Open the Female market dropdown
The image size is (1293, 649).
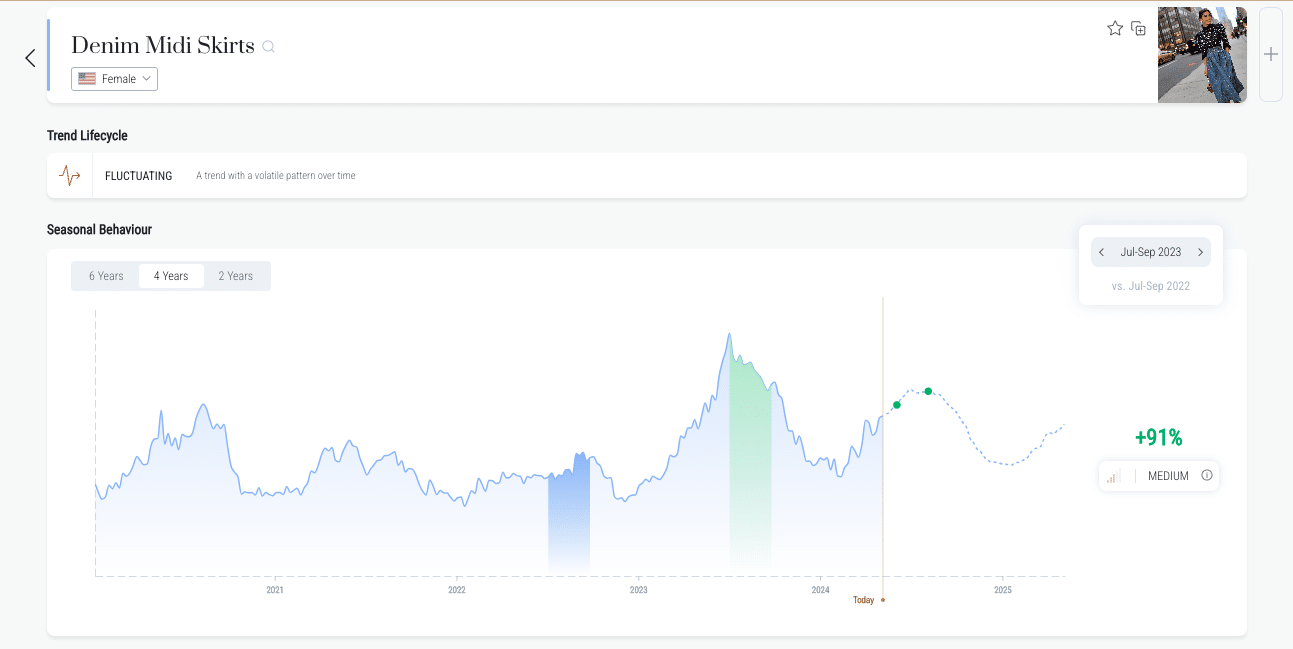click(114, 79)
